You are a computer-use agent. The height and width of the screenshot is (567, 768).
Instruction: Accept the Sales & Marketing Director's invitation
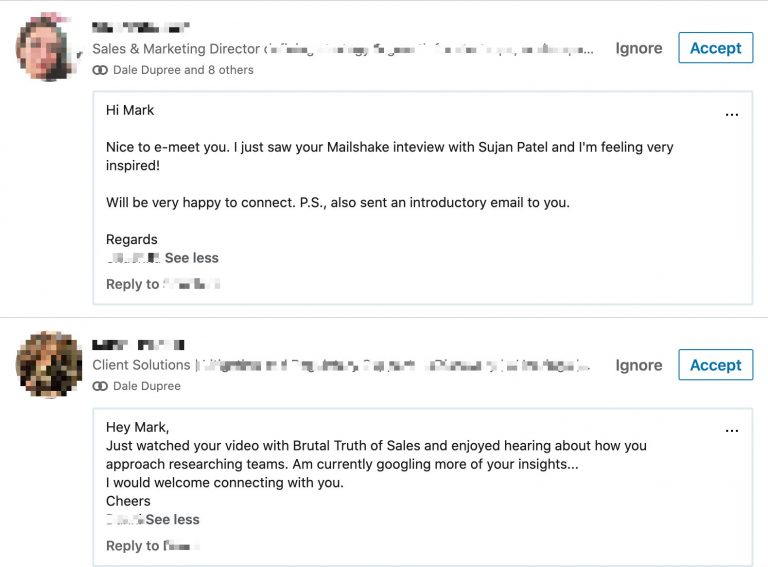click(x=716, y=48)
